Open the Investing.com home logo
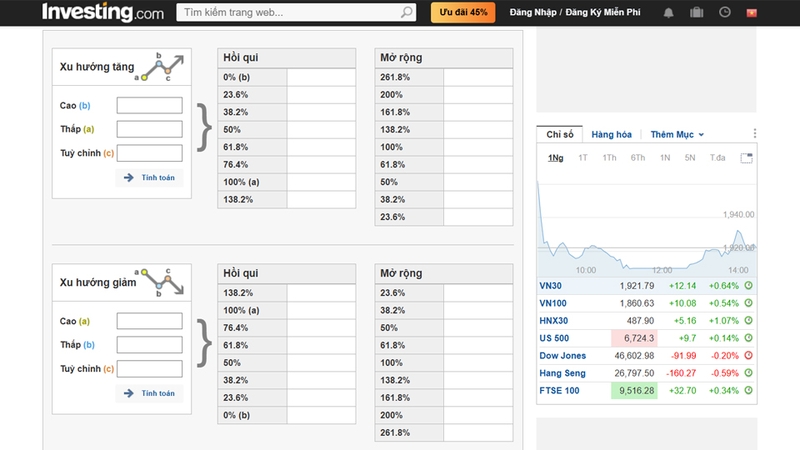Viewport: 800px width, 450px height. pos(103,12)
